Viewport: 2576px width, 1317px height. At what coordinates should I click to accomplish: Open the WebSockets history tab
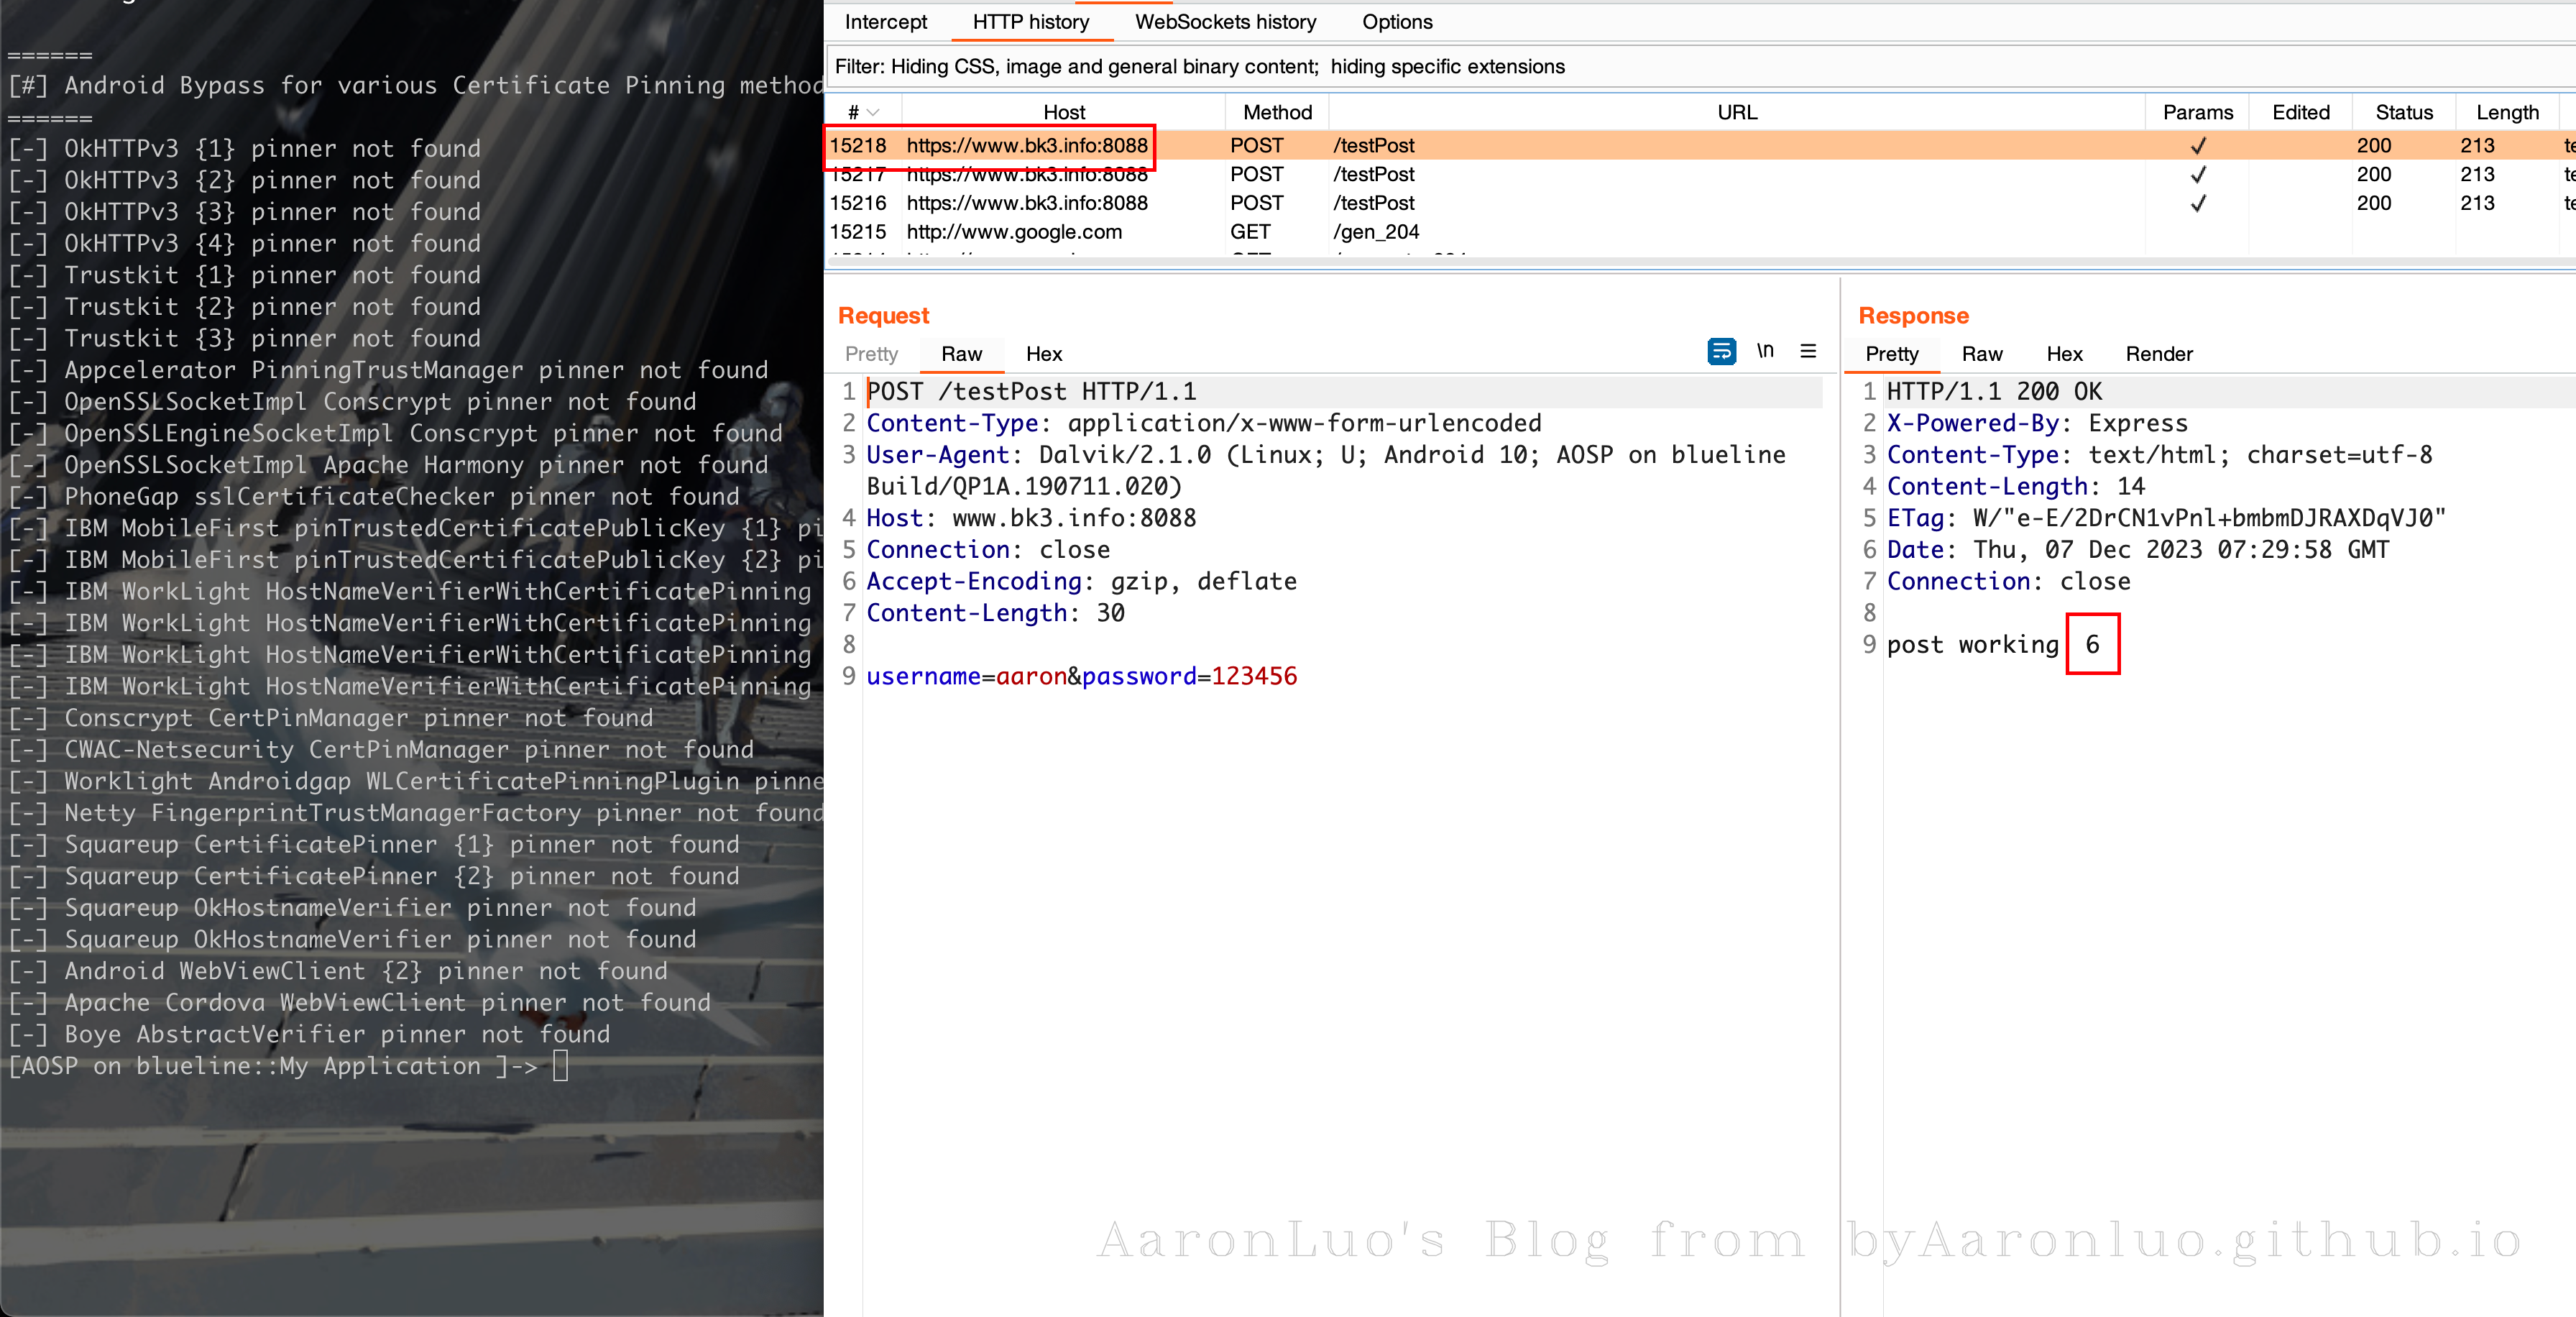[1225, 22]
